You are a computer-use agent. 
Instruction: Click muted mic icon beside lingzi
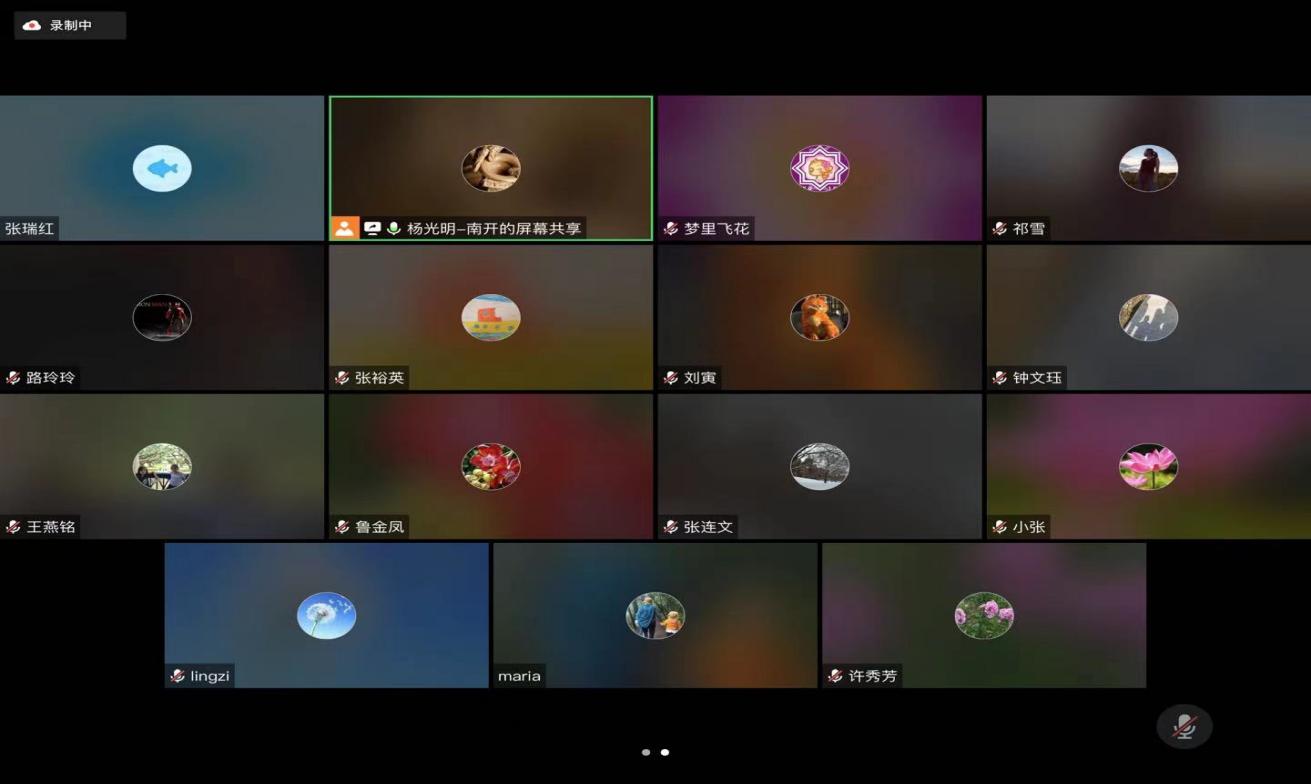(178, 676)
